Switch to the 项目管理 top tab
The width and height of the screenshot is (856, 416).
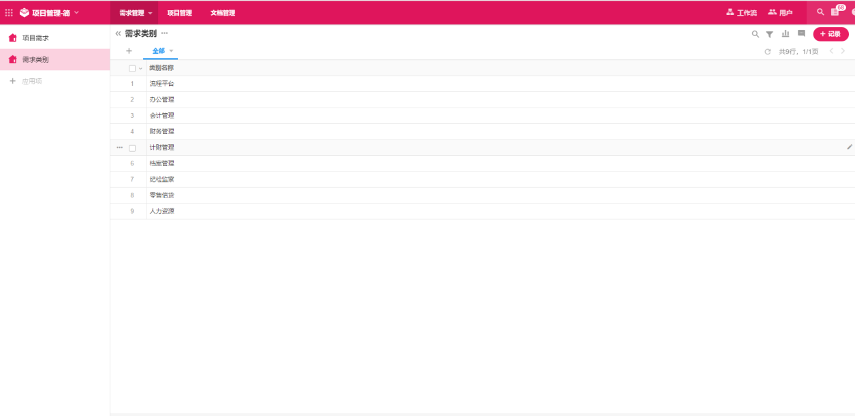click(x=180, y=13)
